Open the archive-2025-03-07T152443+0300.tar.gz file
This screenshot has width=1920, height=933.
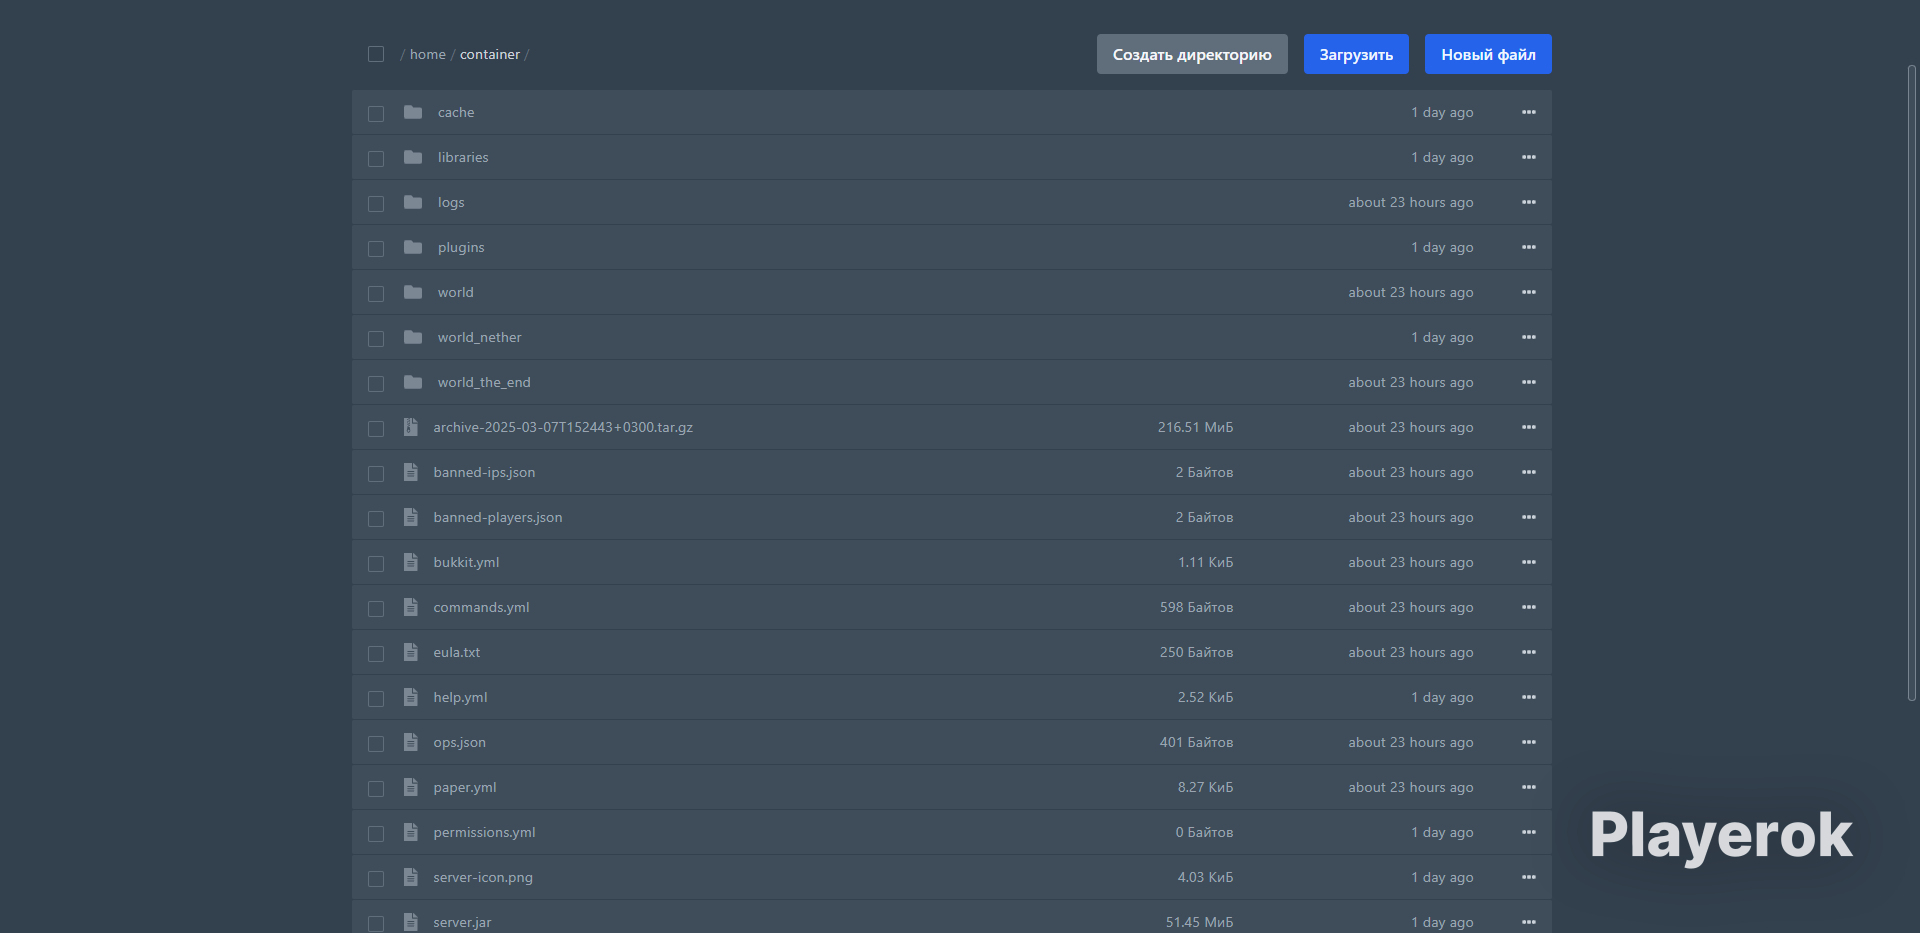point(563,427)
